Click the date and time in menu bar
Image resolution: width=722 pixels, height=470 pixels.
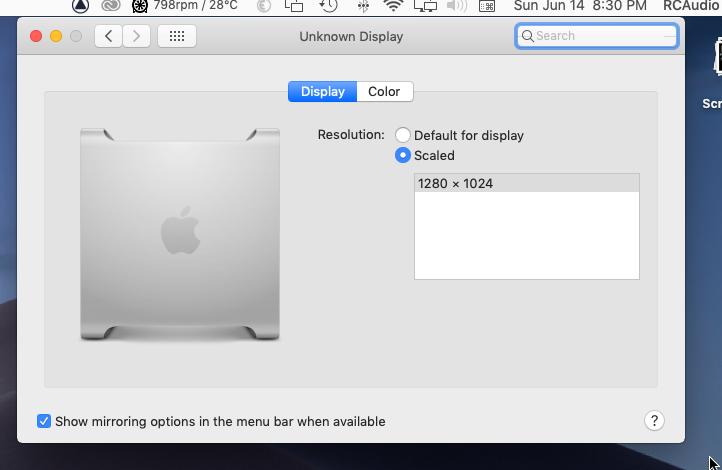pos(580,6)
